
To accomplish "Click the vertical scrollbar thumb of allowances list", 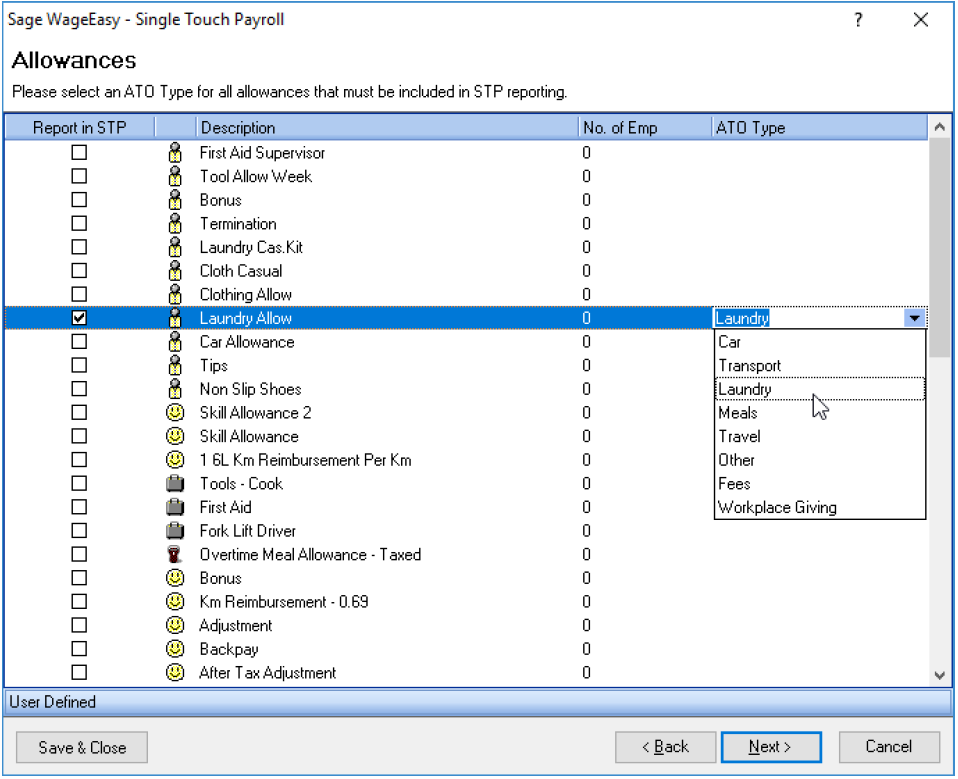I will click(x=940, y=248).
